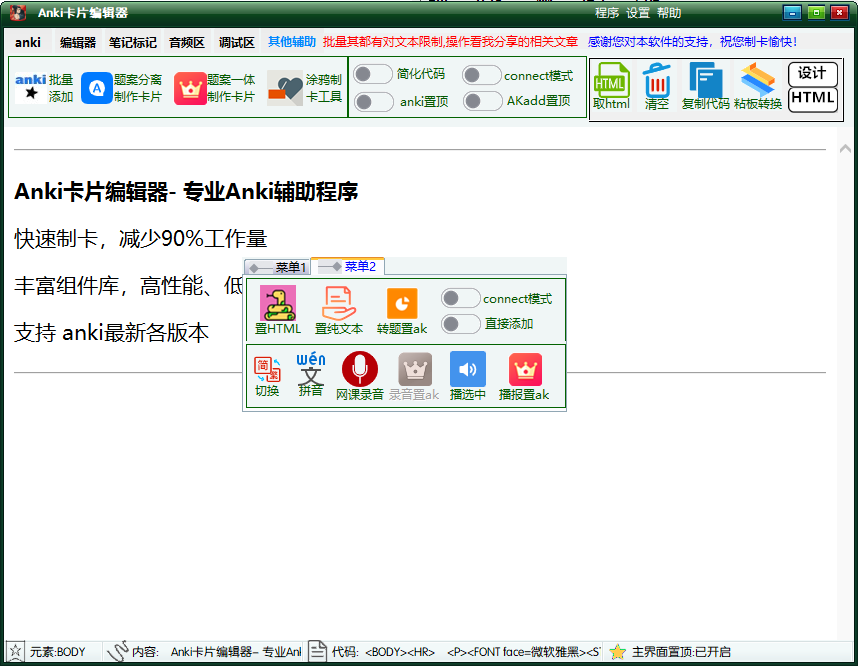Click the star icon beside 元素:BODY
858x666 pixels.
tap(15, 651)
